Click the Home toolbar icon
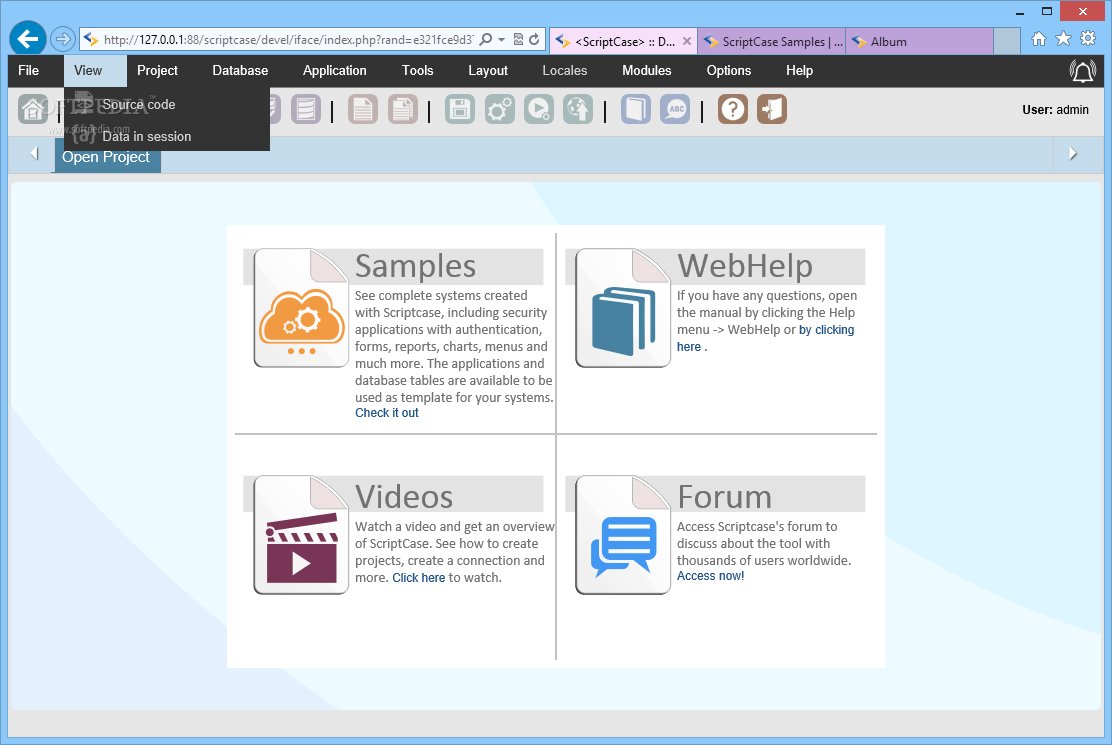 [33, 109]
